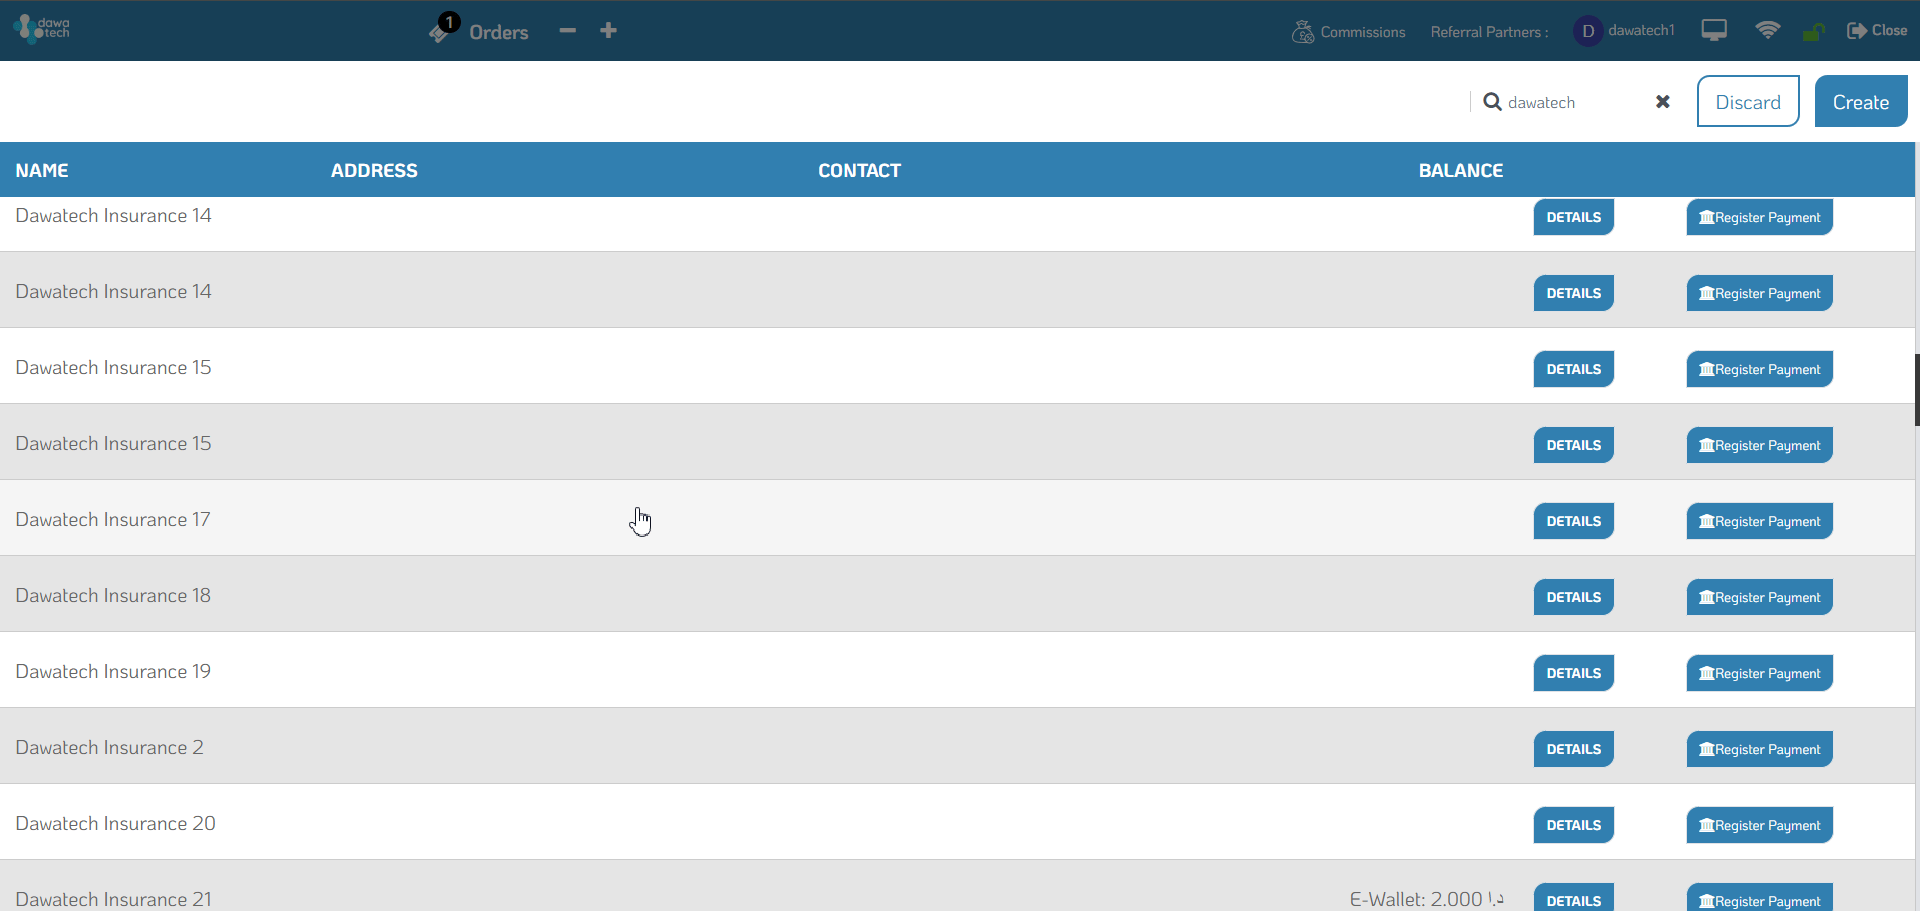This screenshot has width=1920, height=912.
Task: Click the Dawatech logo
Action: (42, 28)
